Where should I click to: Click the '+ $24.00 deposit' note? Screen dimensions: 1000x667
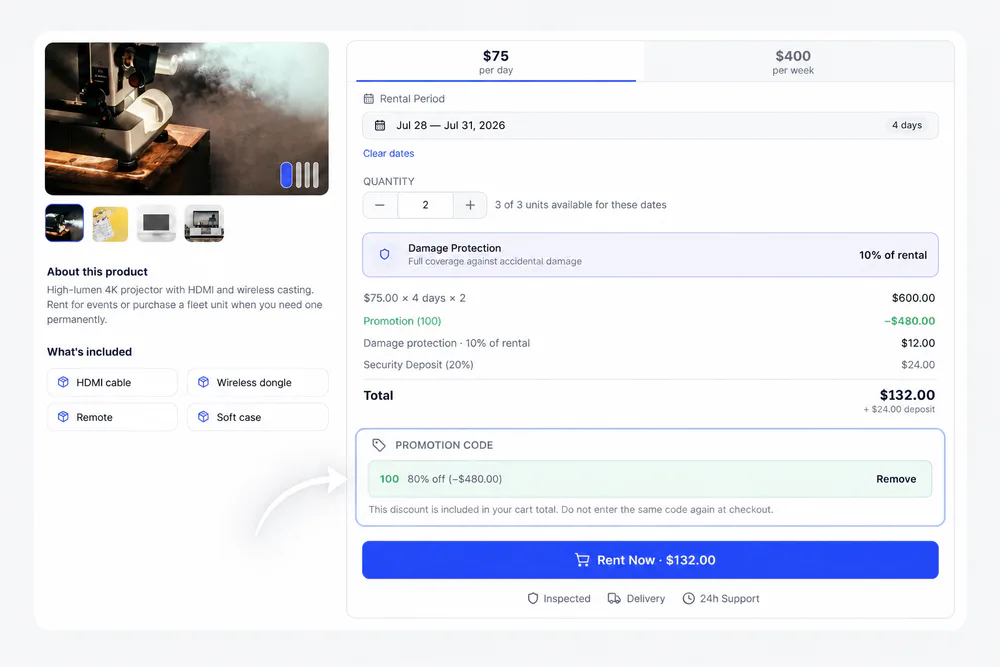click(899, 409)
